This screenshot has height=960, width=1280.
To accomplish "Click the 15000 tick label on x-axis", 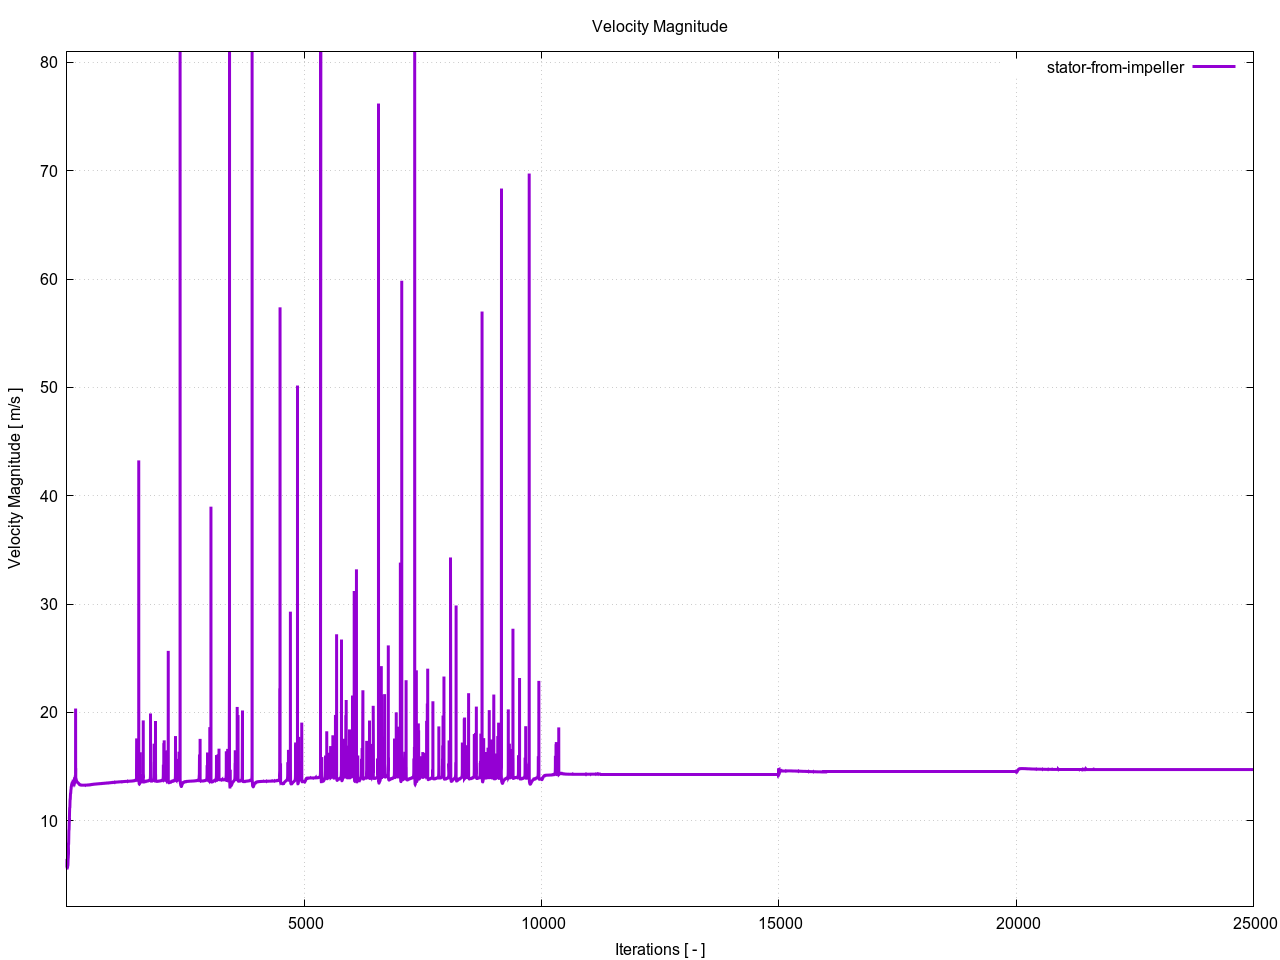I will (778, 923).
